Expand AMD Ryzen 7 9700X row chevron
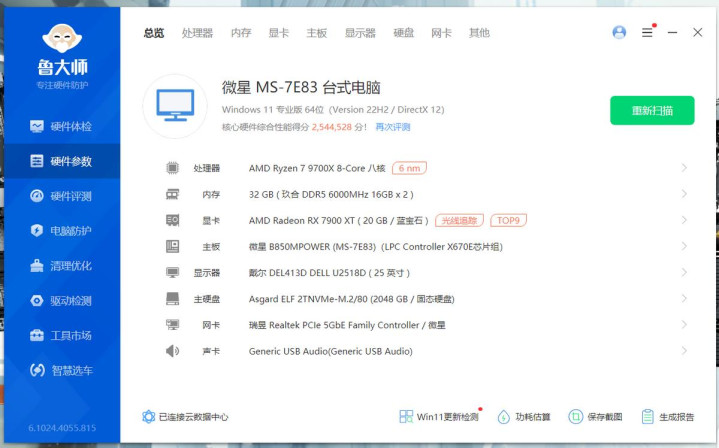The width and height of the screenshot is (719, 448). [684, 168]
